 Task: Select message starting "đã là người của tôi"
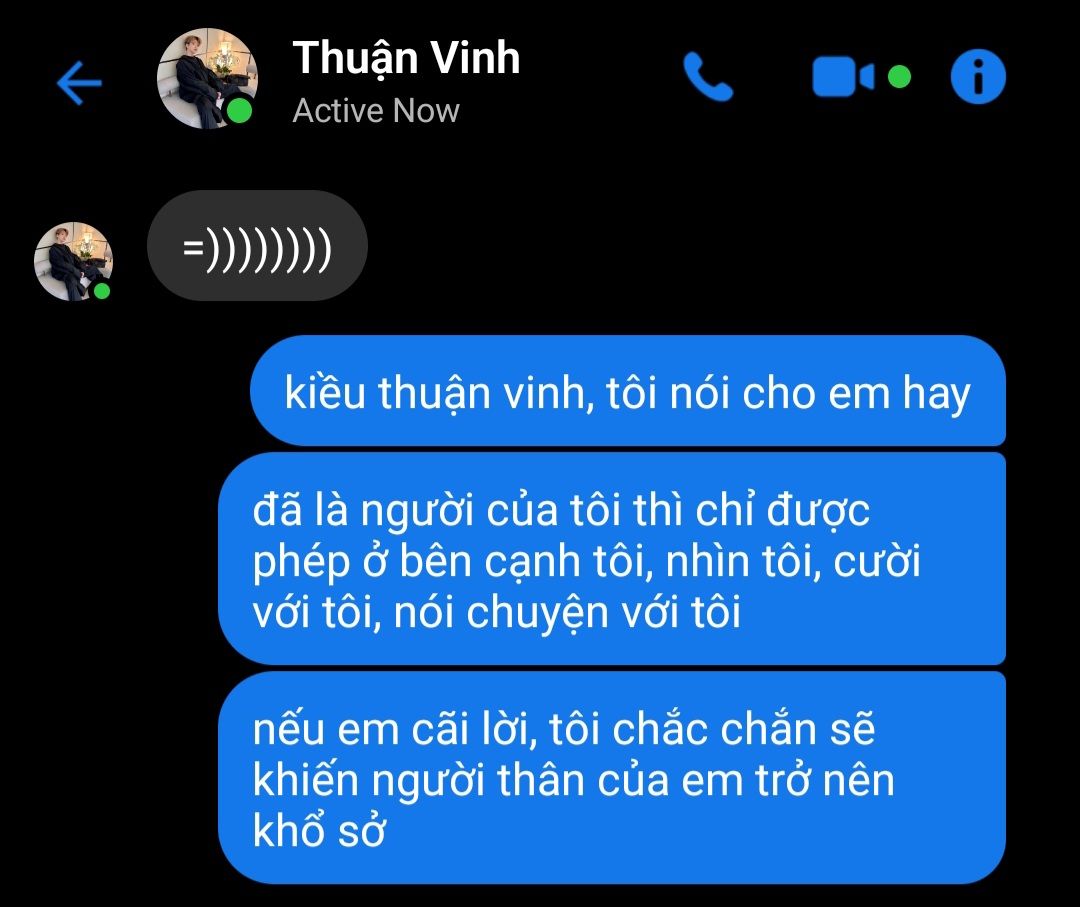pyautogui.click(x=612, y=559)
